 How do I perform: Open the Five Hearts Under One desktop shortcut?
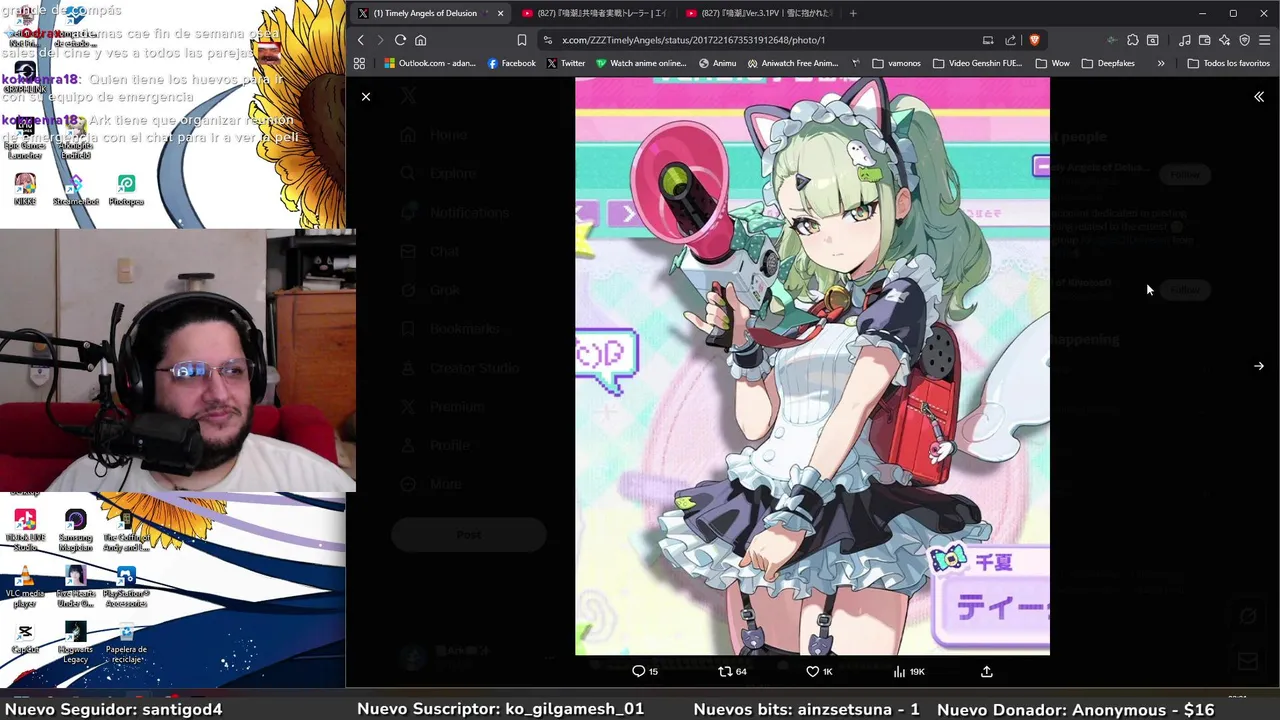point(75,587)
